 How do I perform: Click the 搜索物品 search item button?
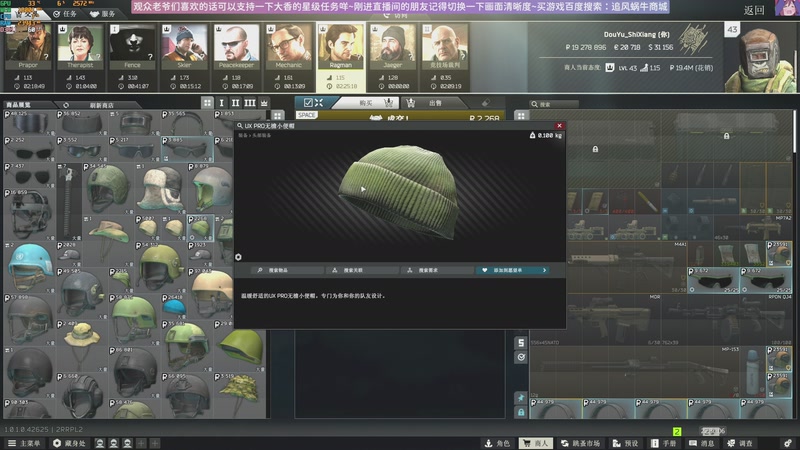coord(287,270)
